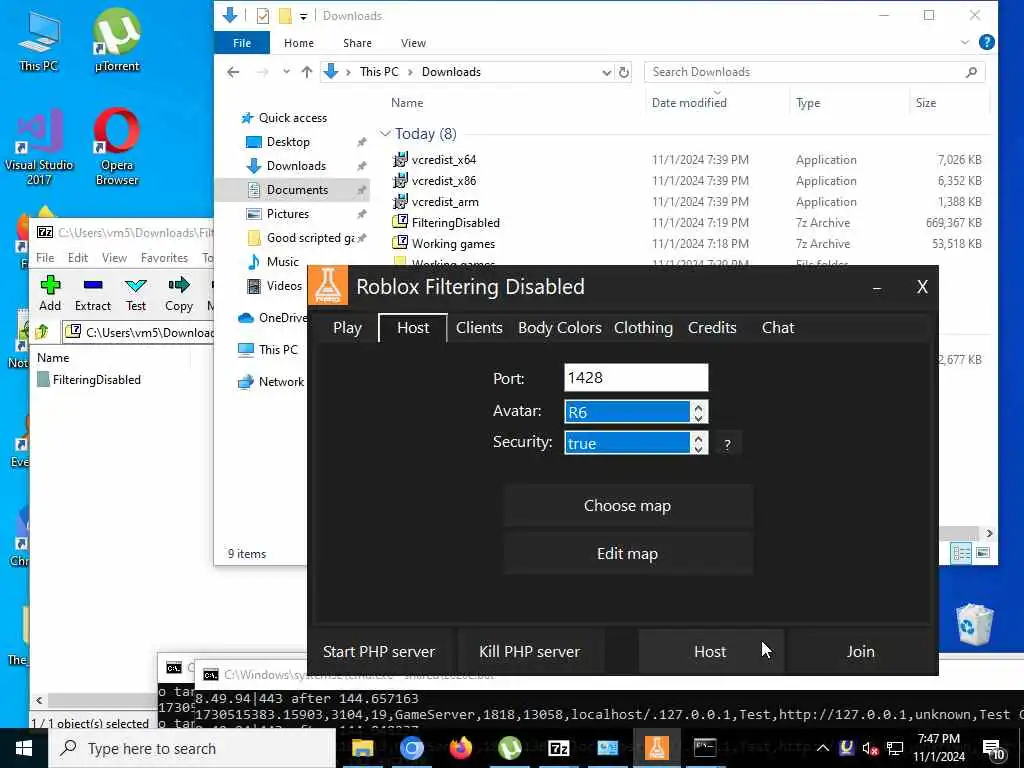Click the Start PHP server button
The width and height of the screenshot is (1024, 768).
(x=379, y=652)
